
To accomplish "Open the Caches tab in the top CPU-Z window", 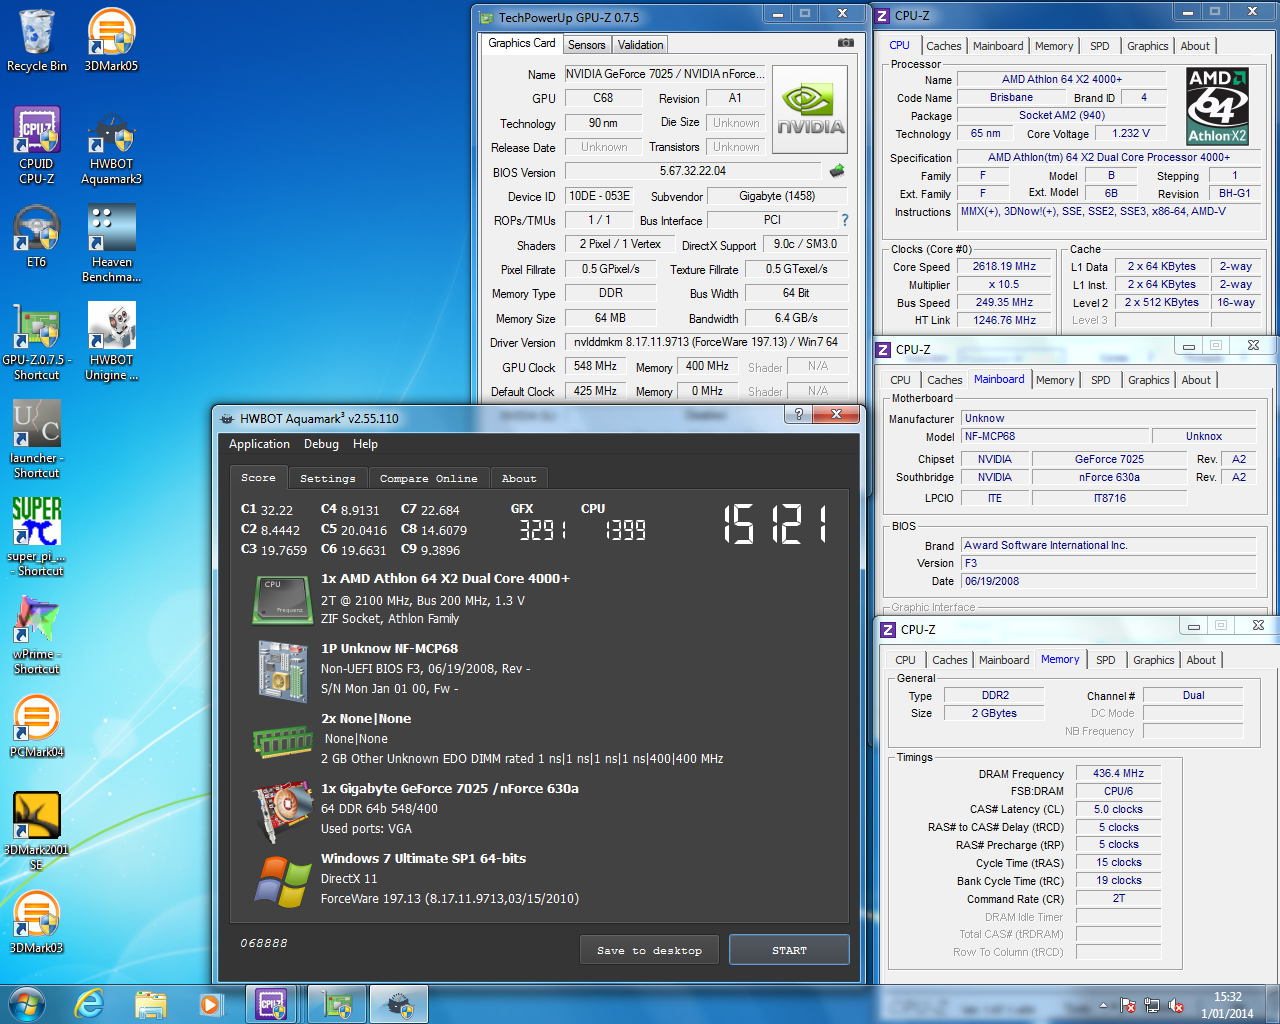I will pyautogui.click(x=943, y=46).
